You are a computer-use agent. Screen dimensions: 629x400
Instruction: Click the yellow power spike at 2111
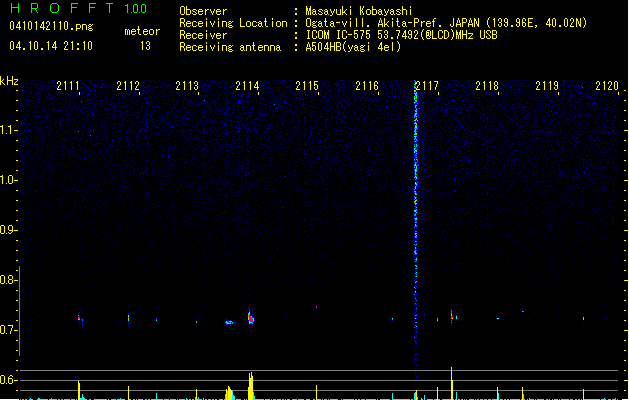[x=79, y=390]
